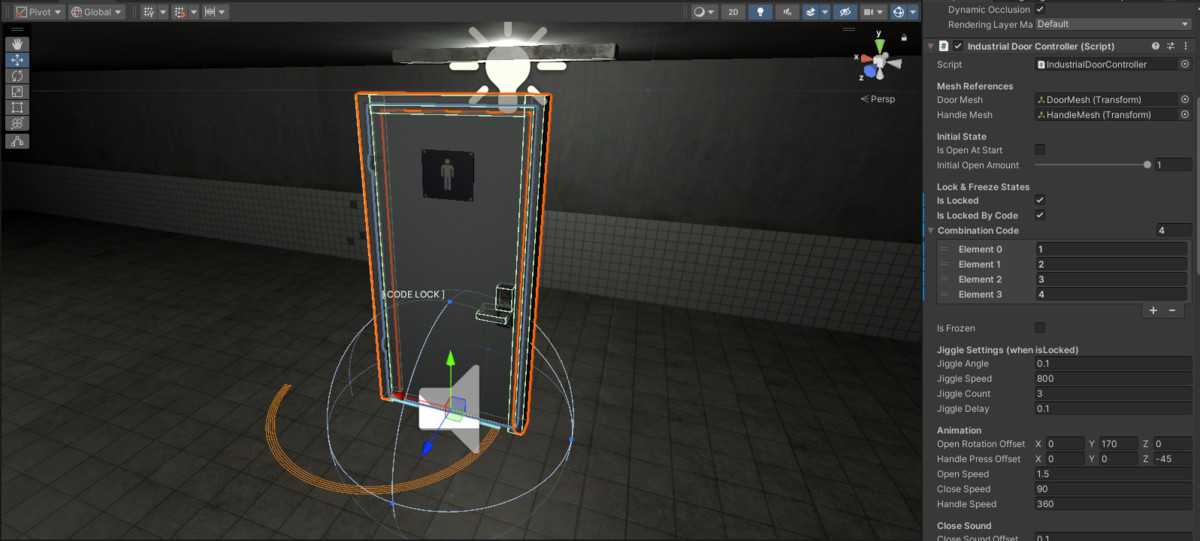Open the grid visibility dropdown arrow
The image size is (1200, 541).
tap(162, 12)
